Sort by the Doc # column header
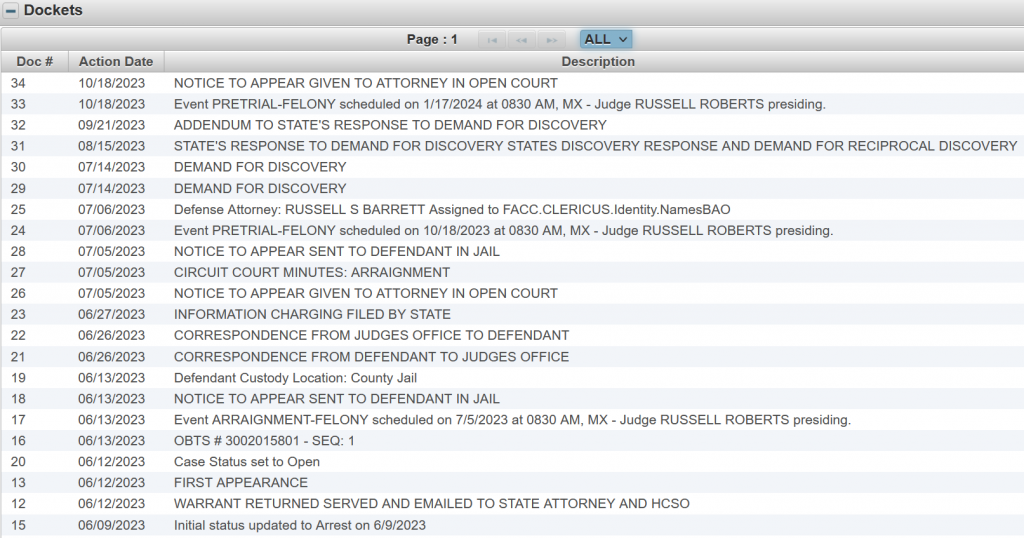Image resolution: width=1024 pixels, height=538 pixels. (35, 61)
